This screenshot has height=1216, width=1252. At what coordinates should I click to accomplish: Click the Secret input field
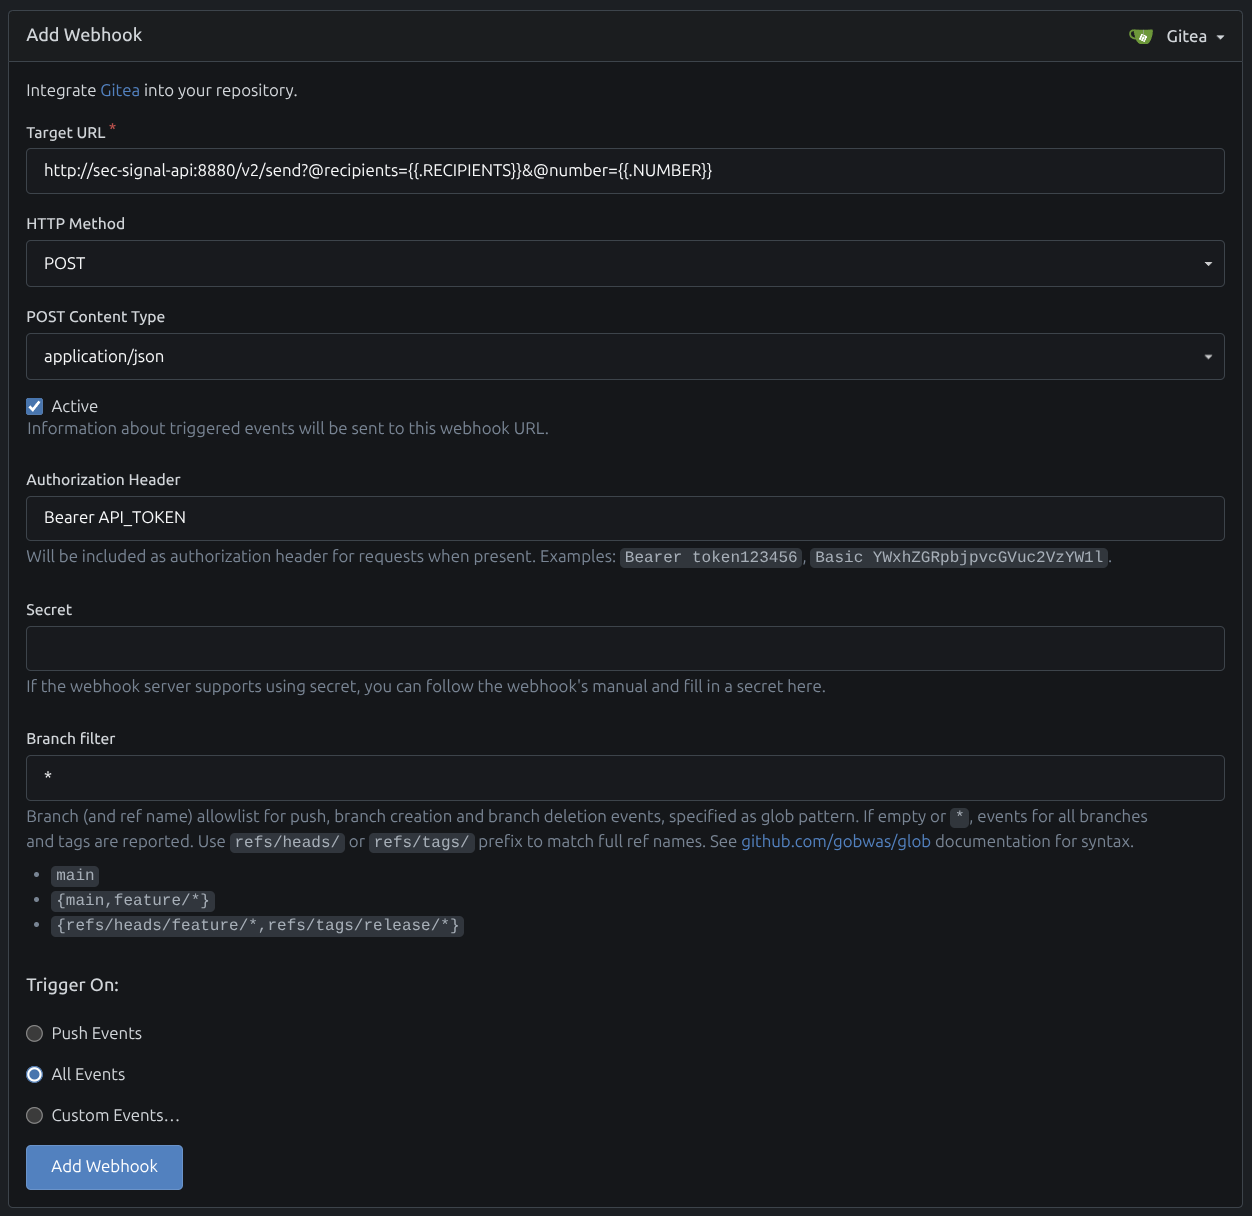(625, 648)
